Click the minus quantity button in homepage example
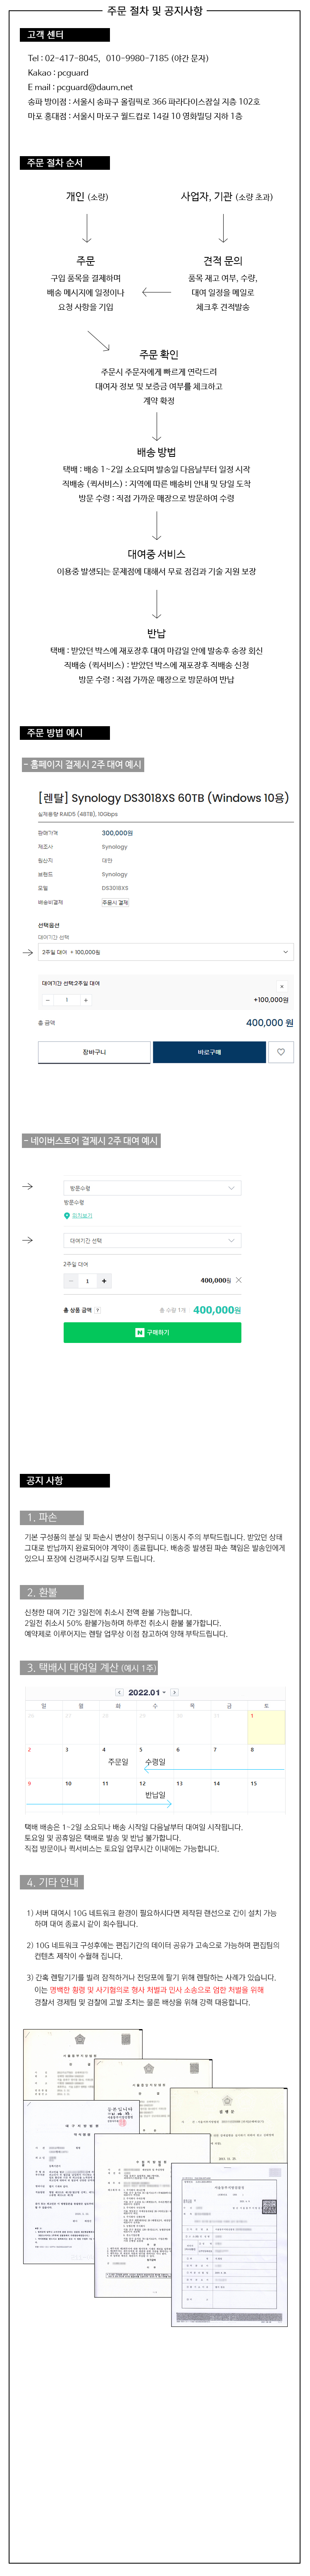 [x=47, y=1000]
